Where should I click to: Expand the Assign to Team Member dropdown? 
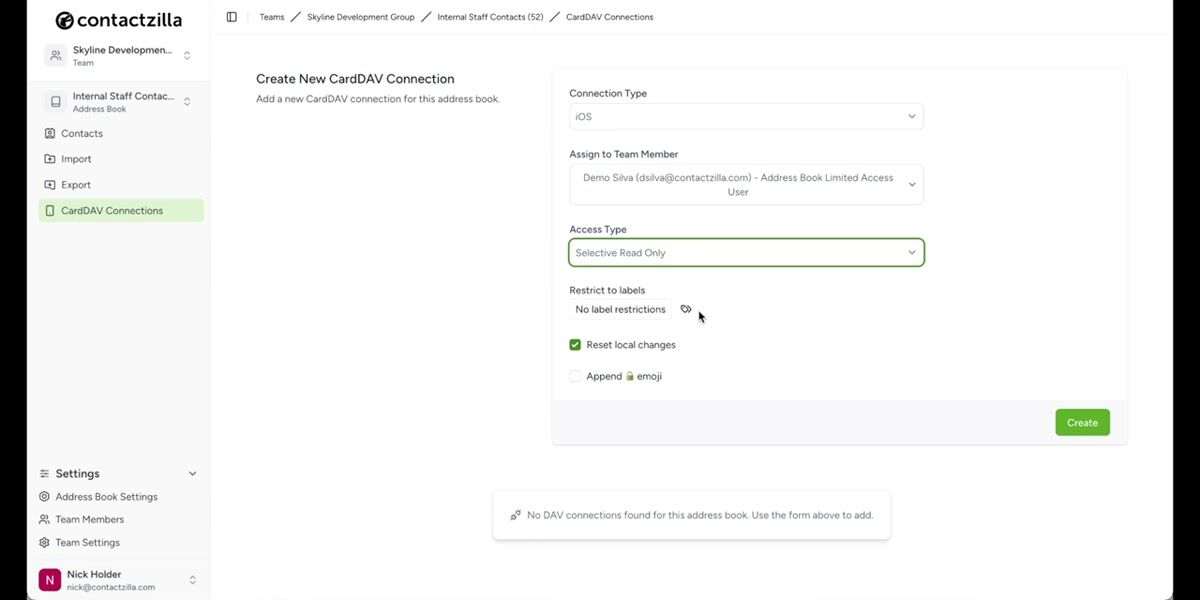(x=745, y=184)
